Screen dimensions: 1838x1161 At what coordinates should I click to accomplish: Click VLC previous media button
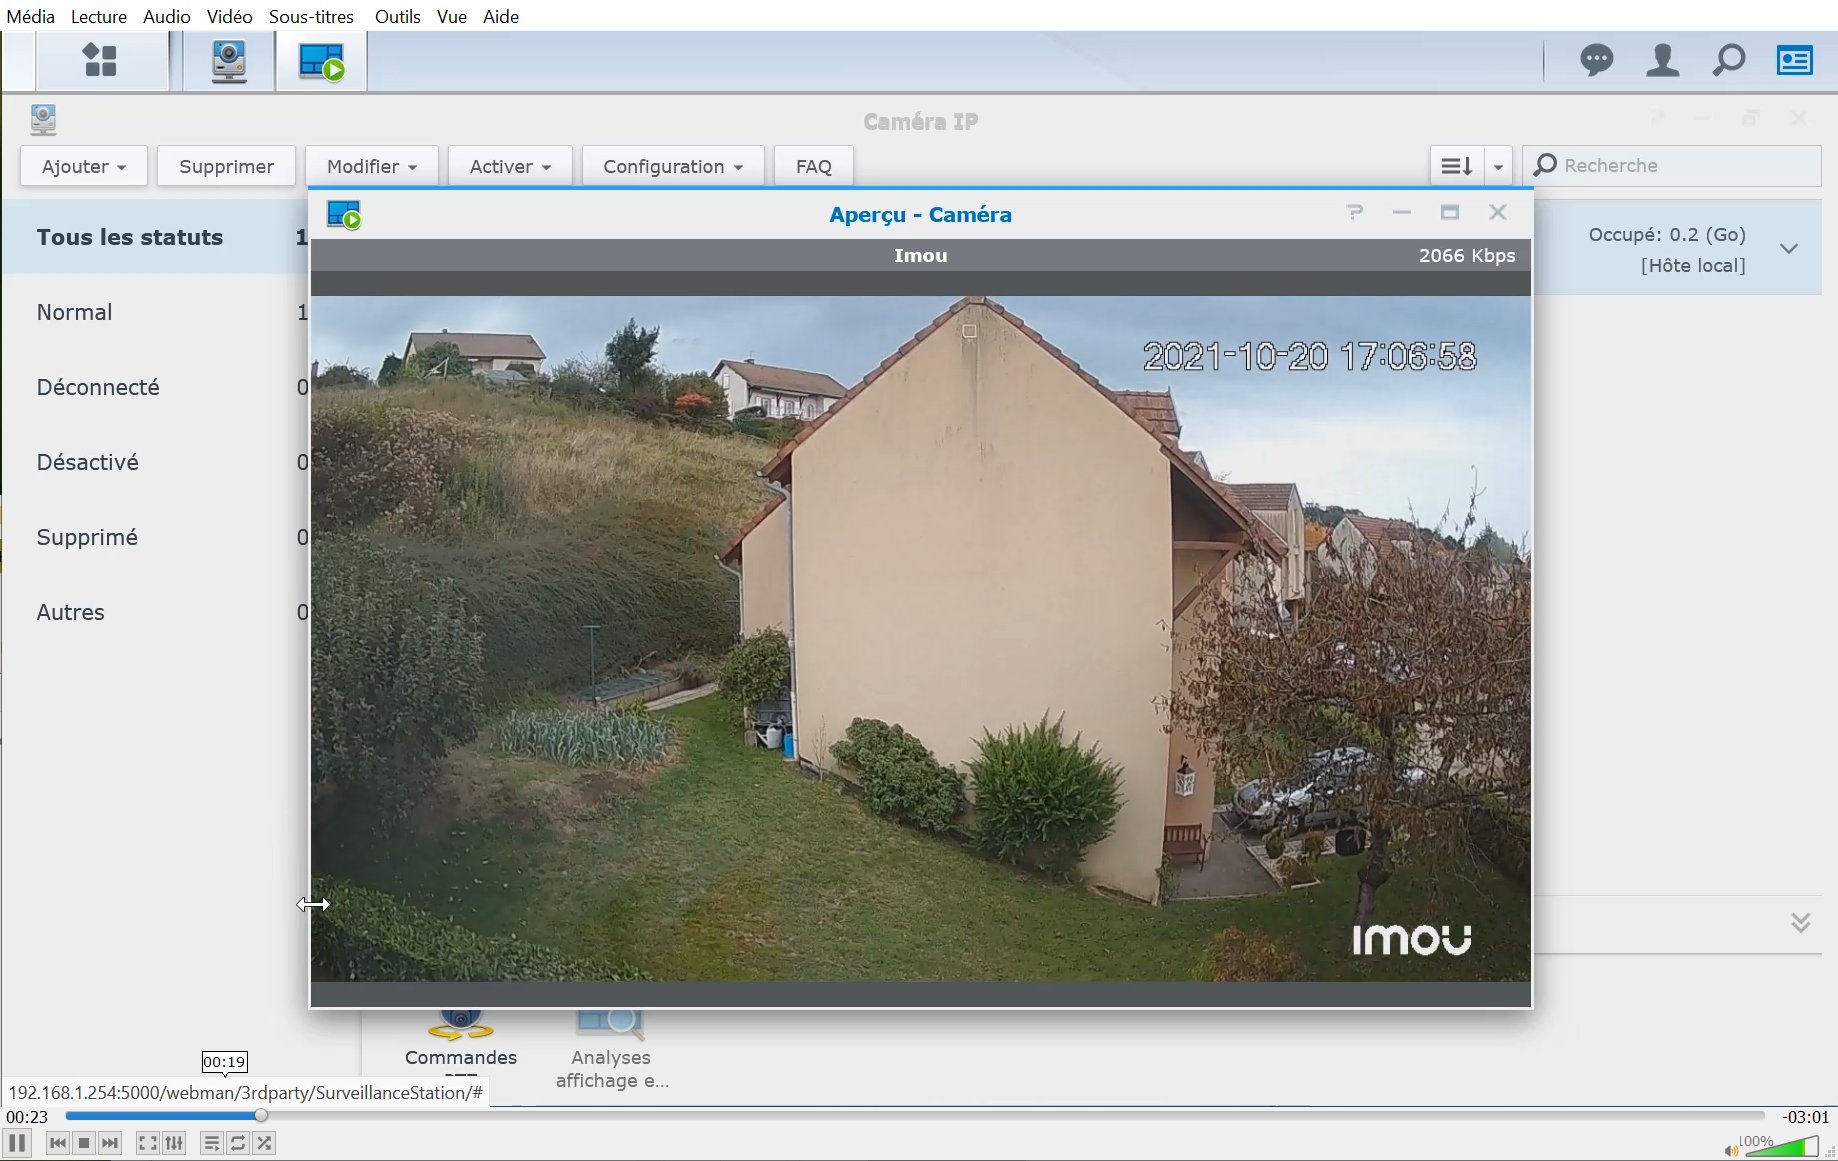[x=58, y=1143]
